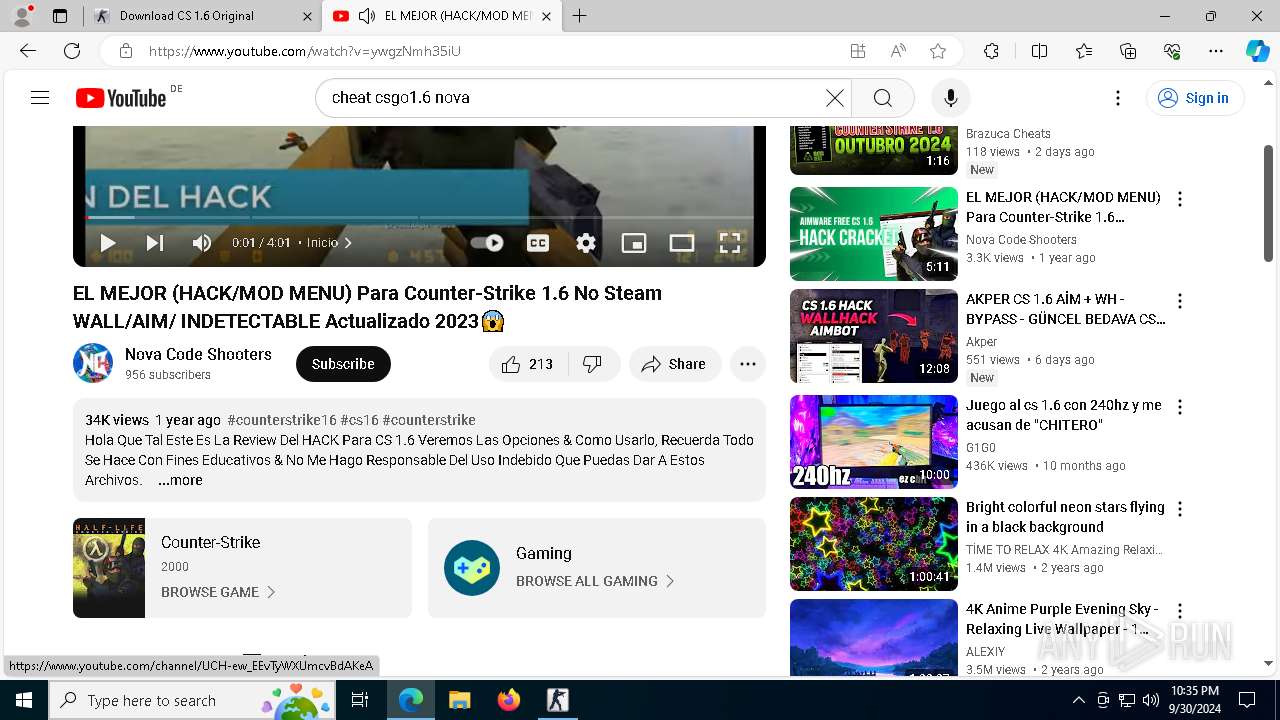
Task: Open the browser profile icon
Action: coord(22,16)
